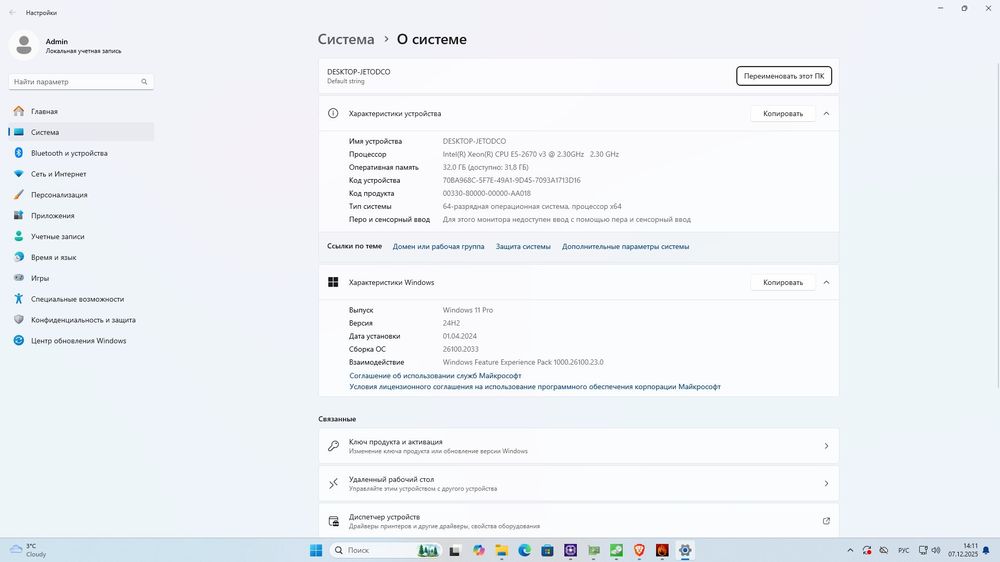Viewport: 1000px width, 562px height.
Task: Click the Код продукта value 00330-80000-00000-AA018
Action: coord(487,193)
